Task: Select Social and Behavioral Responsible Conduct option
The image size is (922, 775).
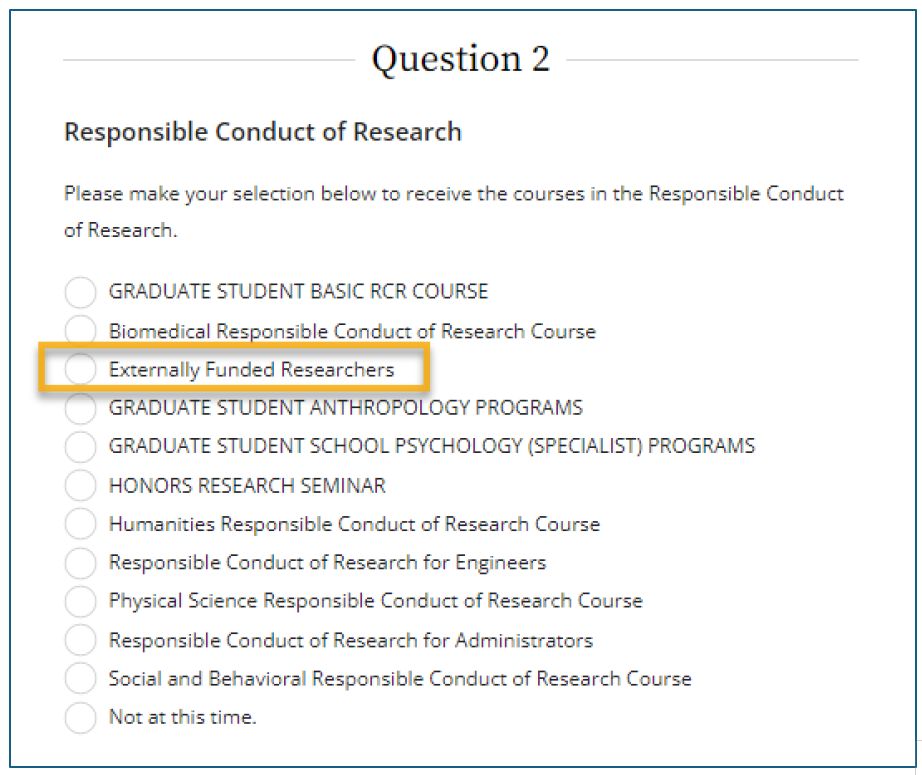Action: click(80, 679)
